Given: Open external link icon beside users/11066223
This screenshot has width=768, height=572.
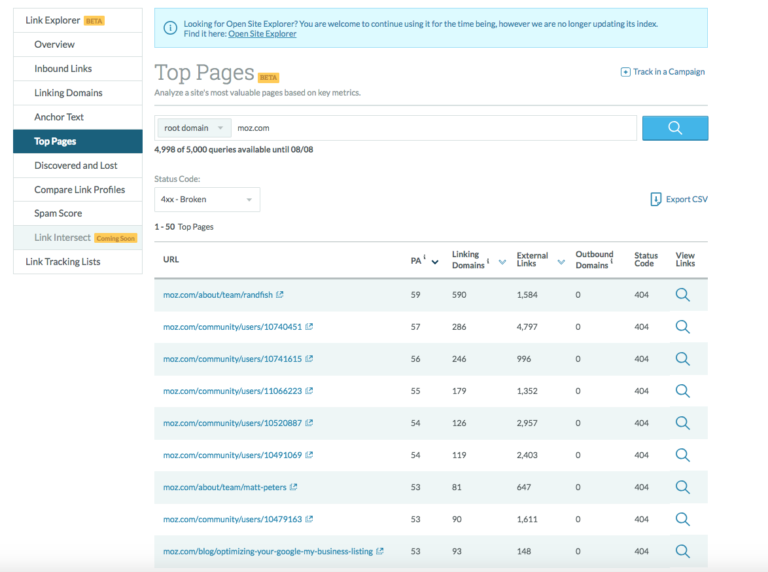Looking at the screenshot, I should click(309, 390).
